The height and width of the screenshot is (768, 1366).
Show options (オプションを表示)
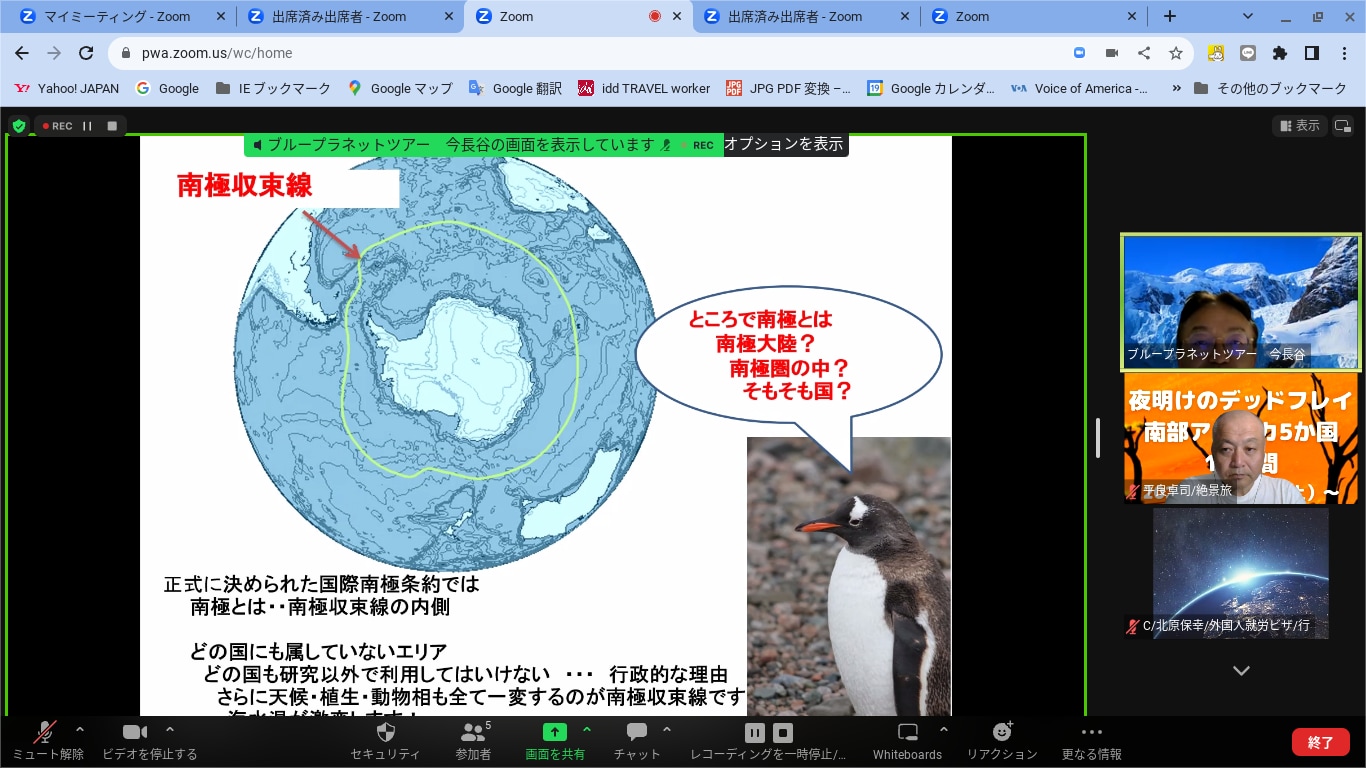(783, 144)
